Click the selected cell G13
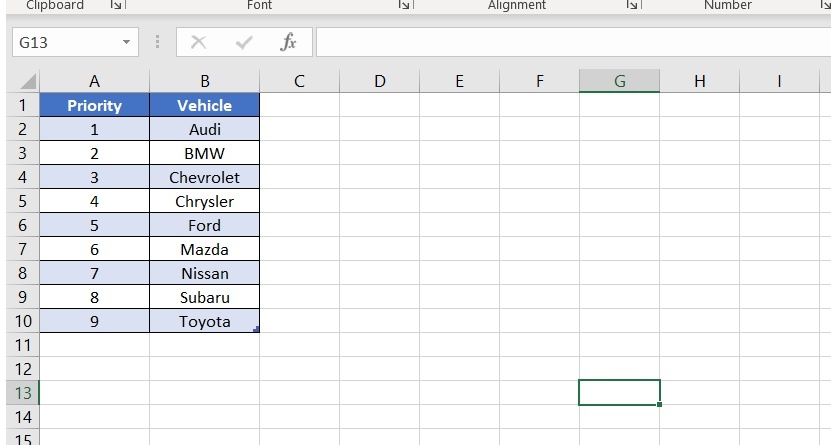This screenshot has width=831, height=445. point(619,393)
